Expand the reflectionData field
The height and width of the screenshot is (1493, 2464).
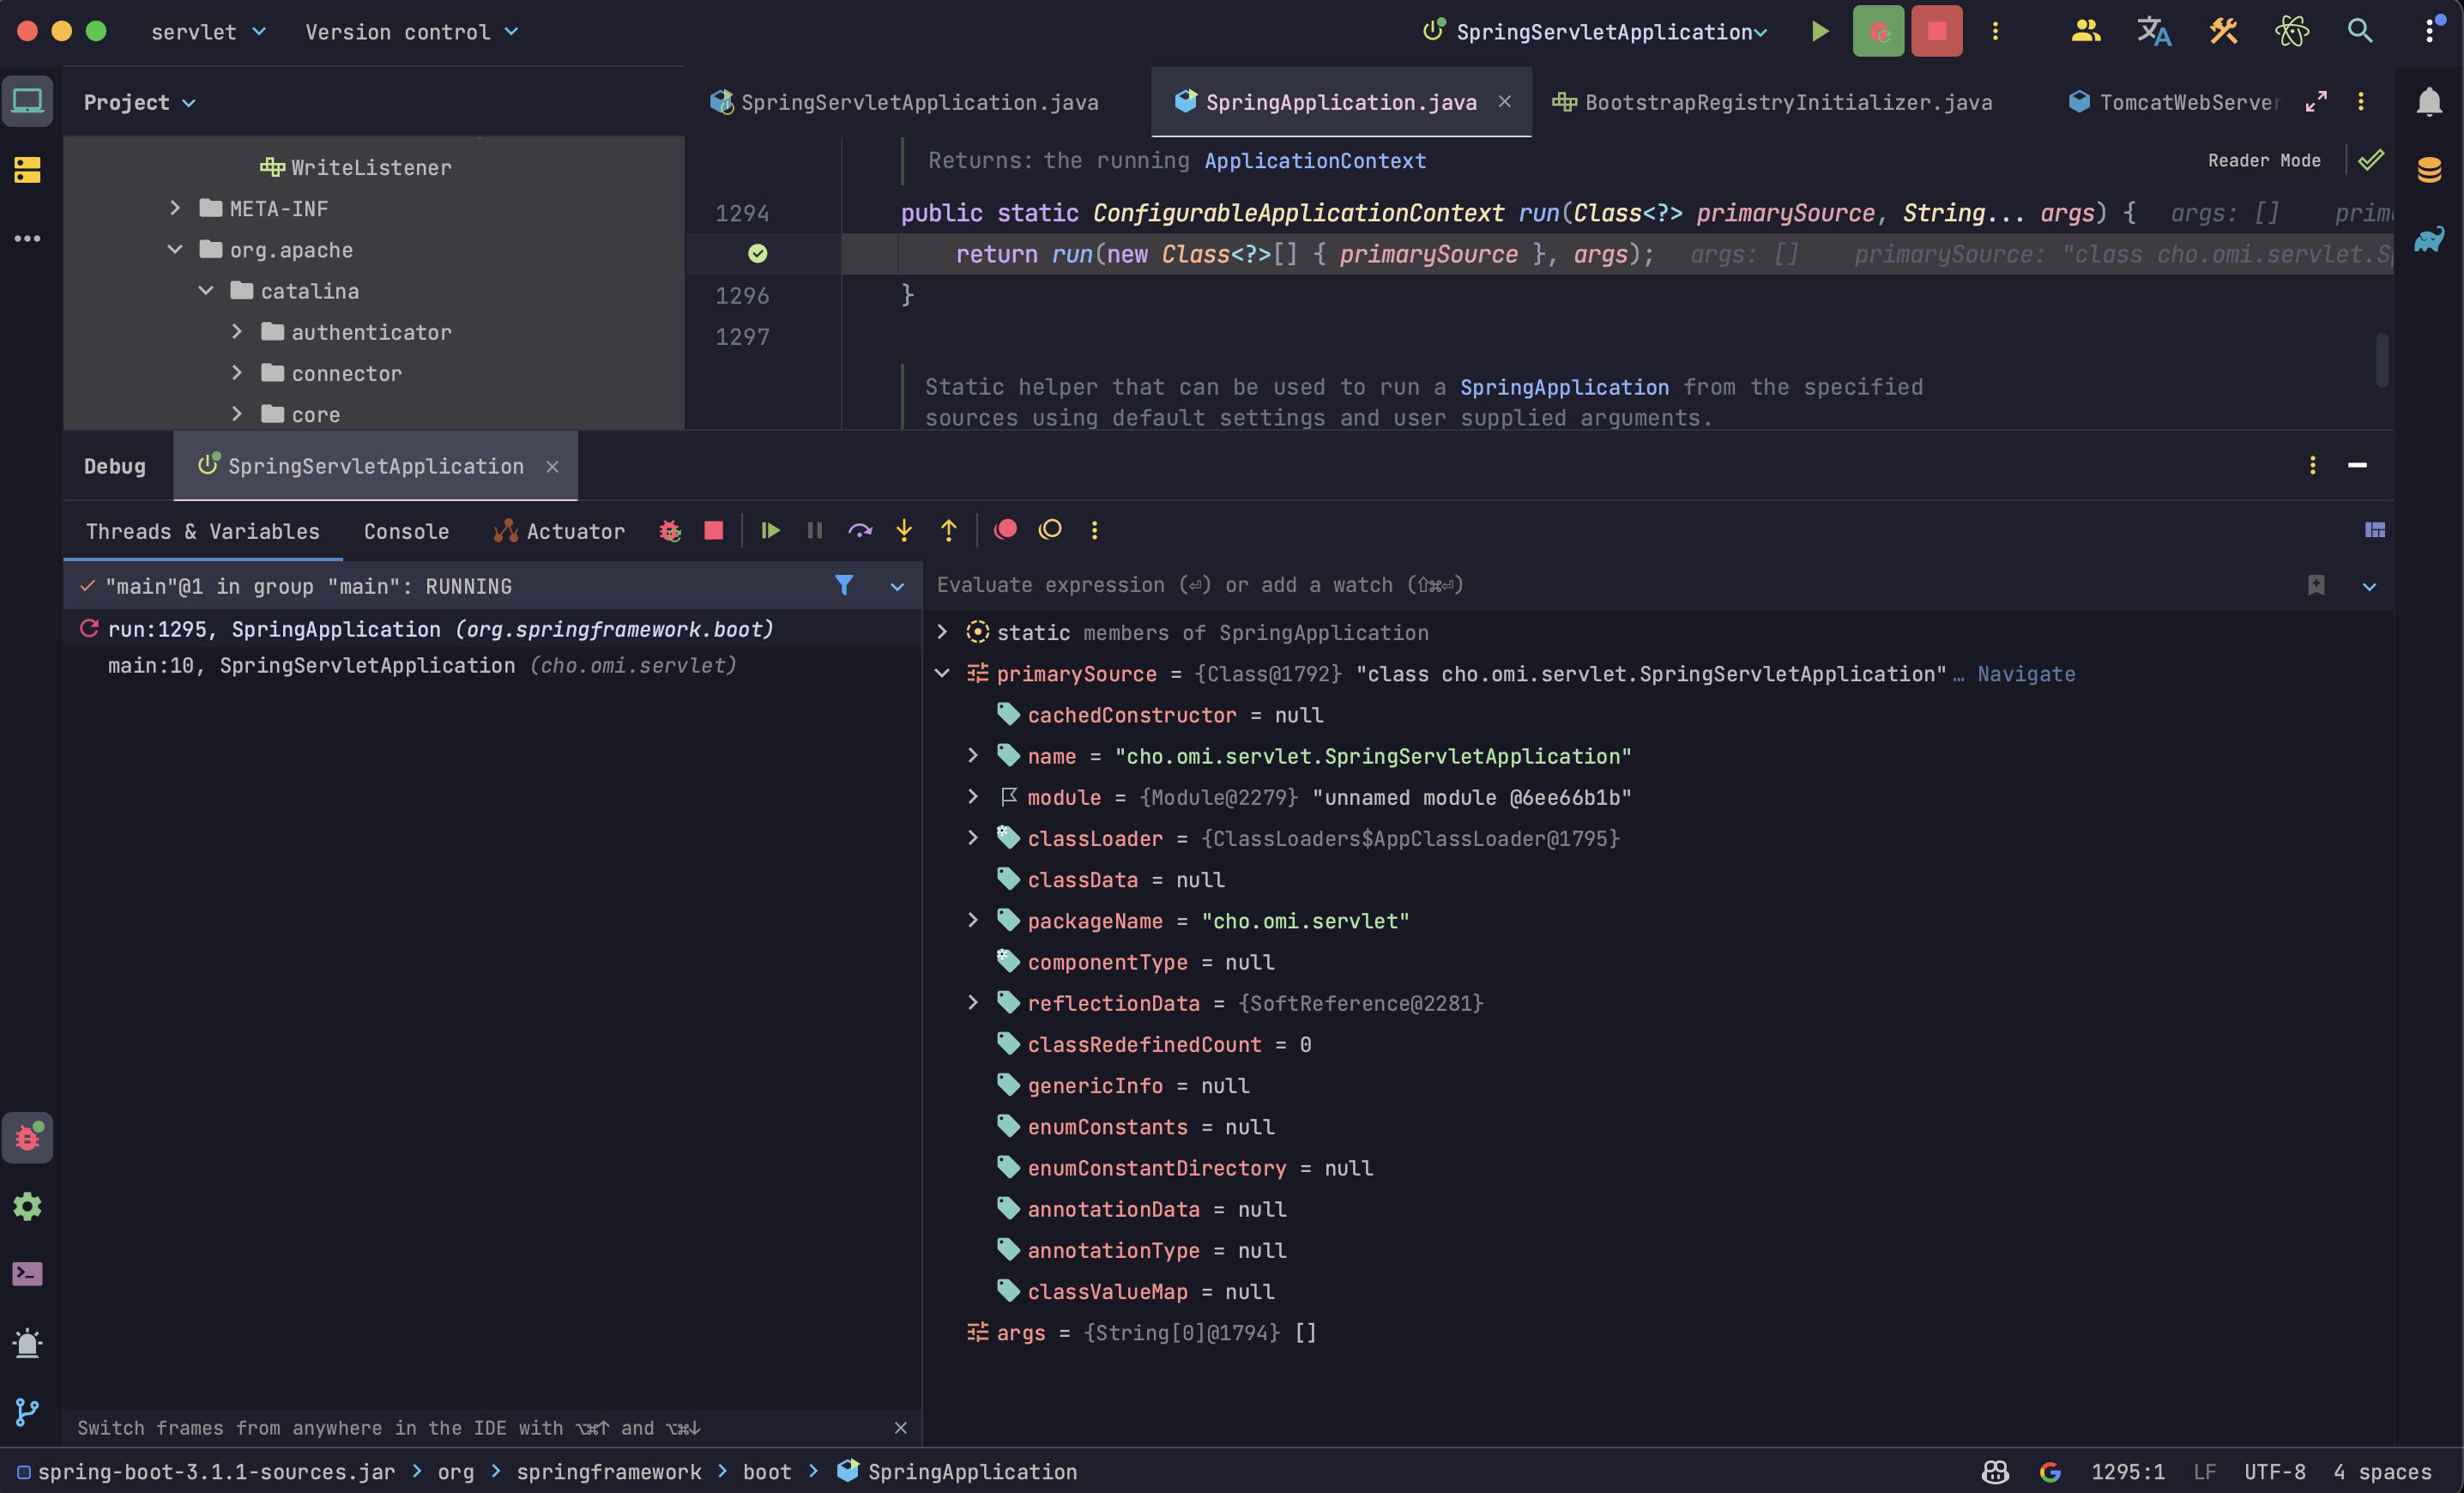point(972,1002)
